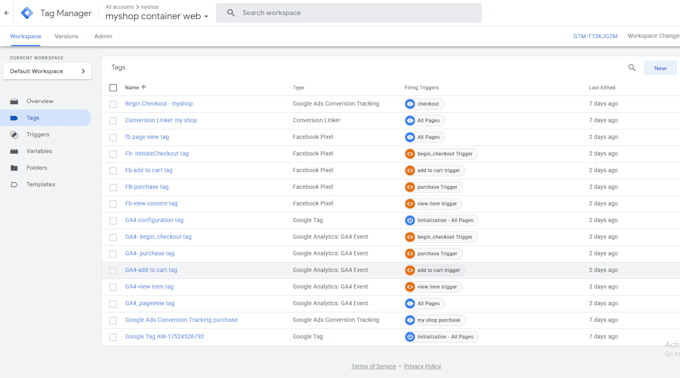This screenshot has width=680, height=378.
Task: Click the view item trigger icon in the GA4-view item row
Action: pos(410,287)
